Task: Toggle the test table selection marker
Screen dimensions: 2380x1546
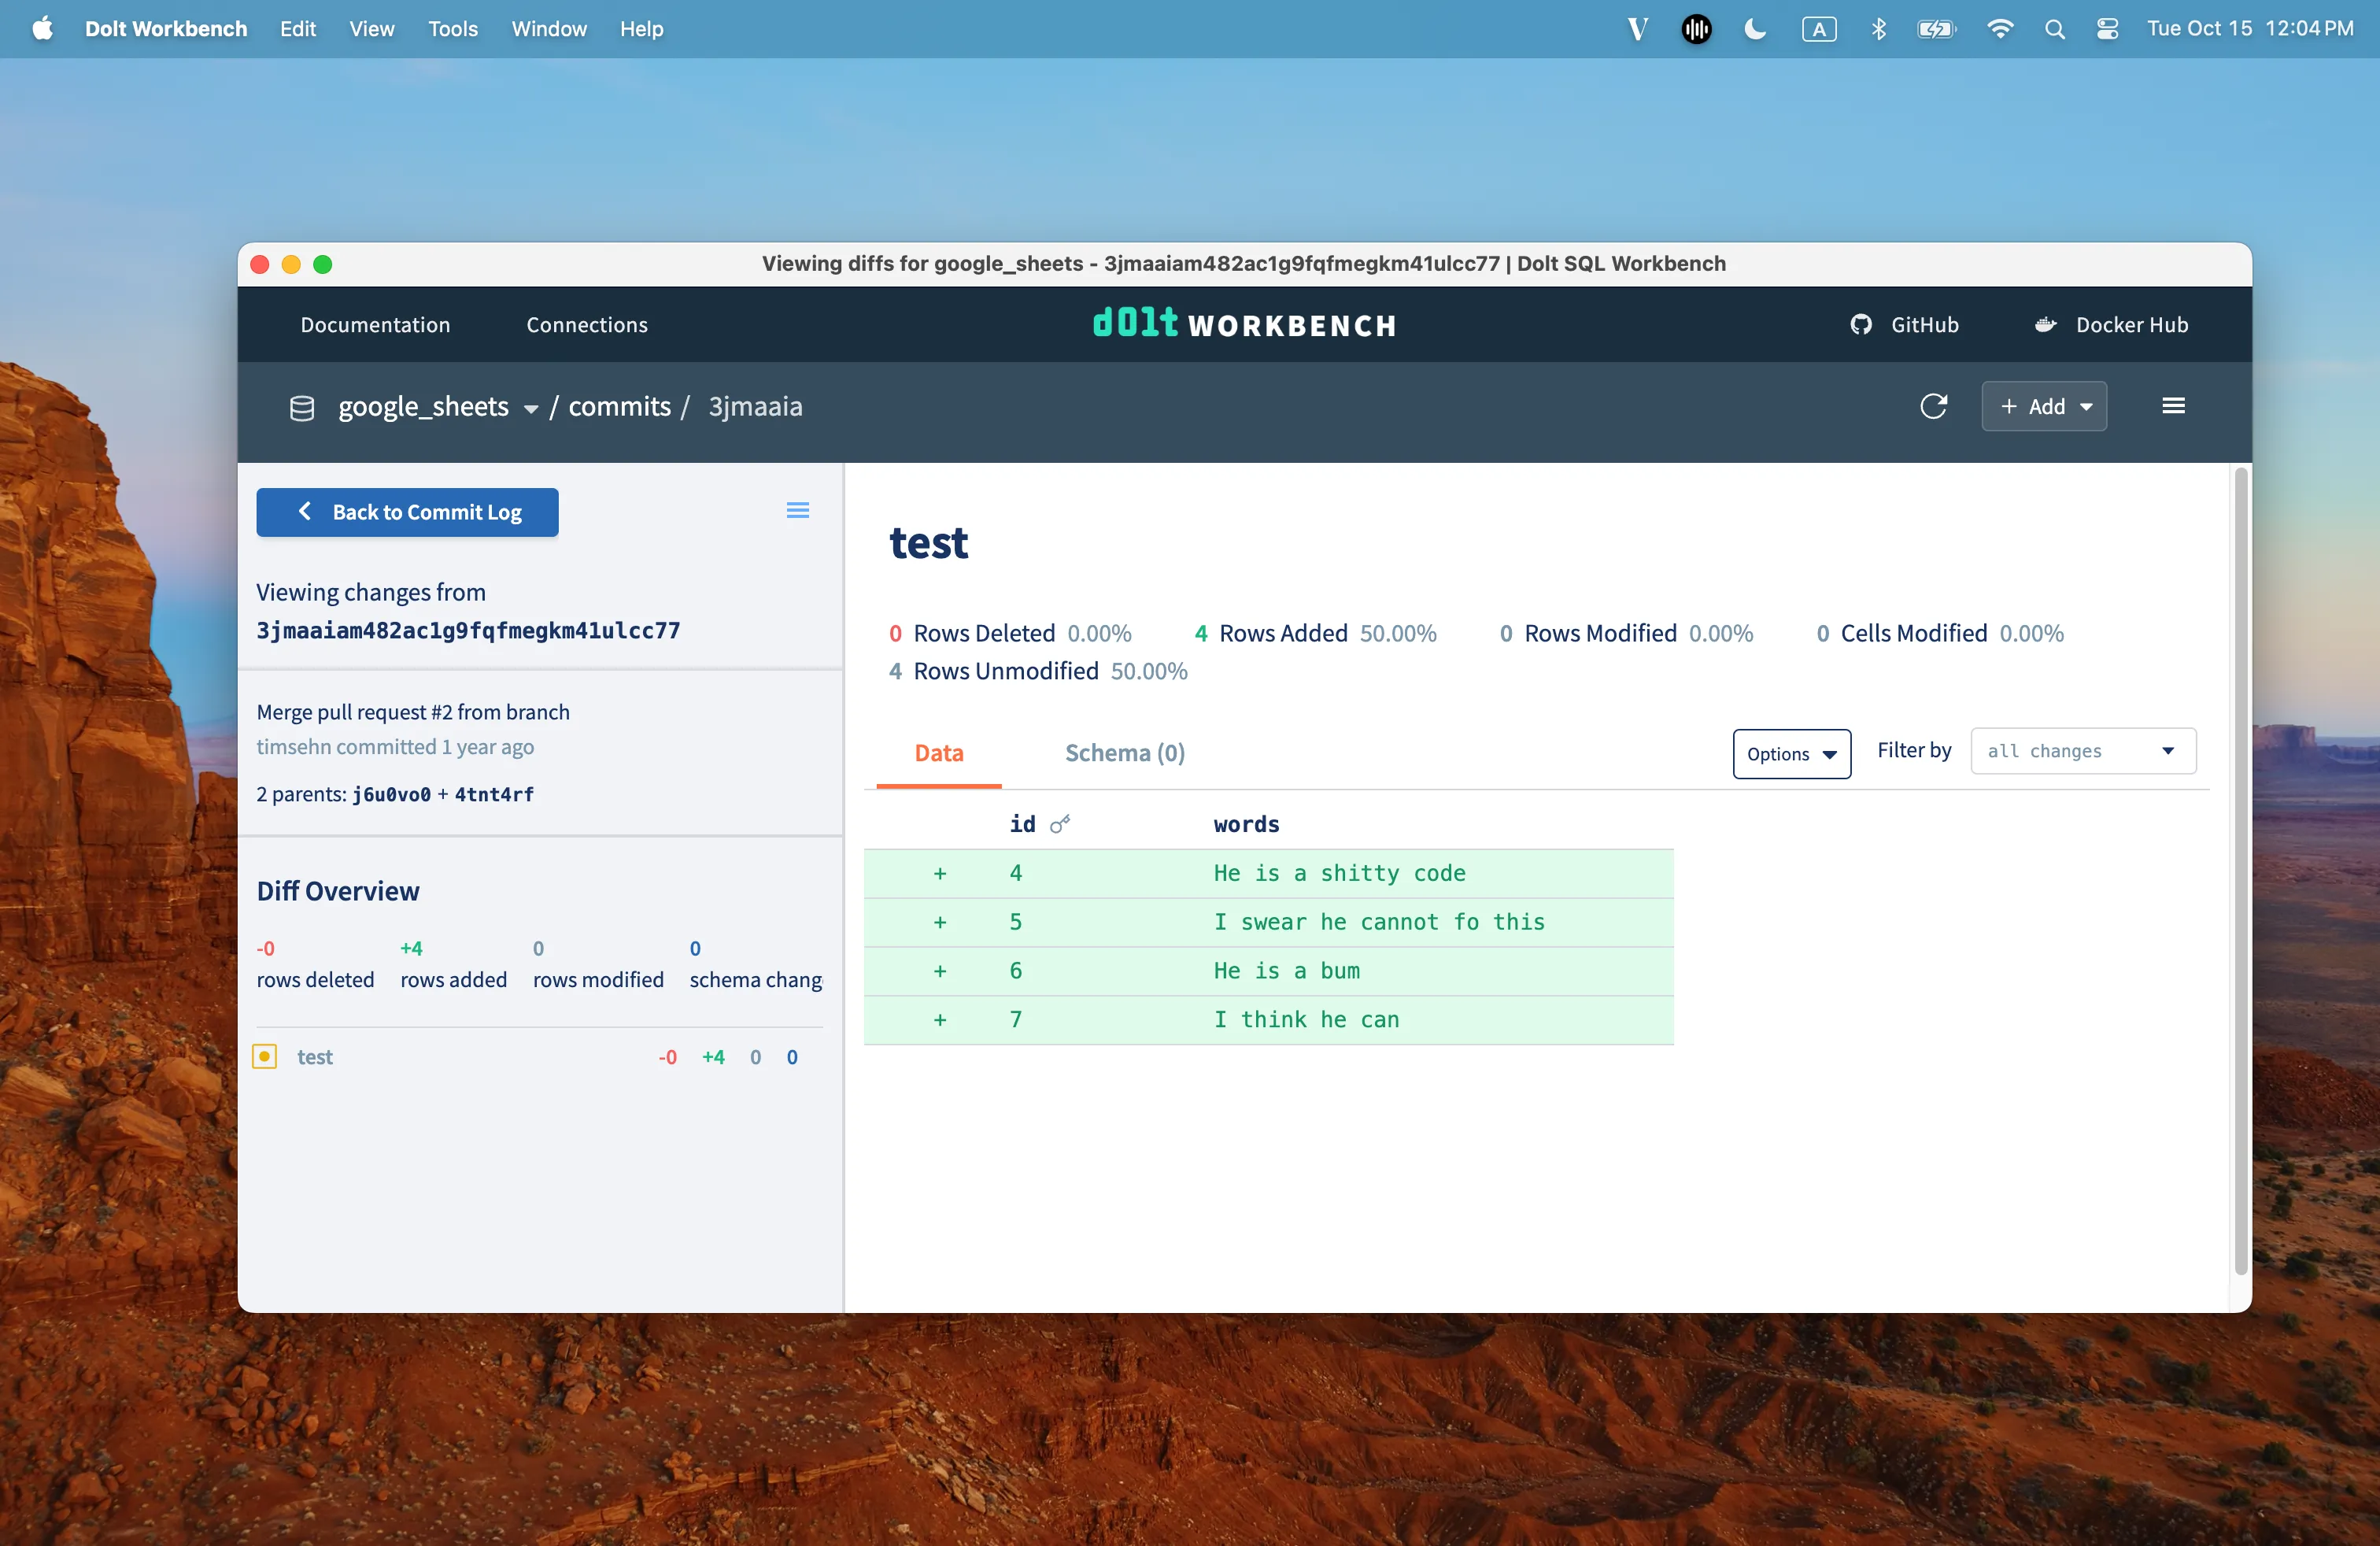Action: pyautogui.click(x=265, y=1057)
